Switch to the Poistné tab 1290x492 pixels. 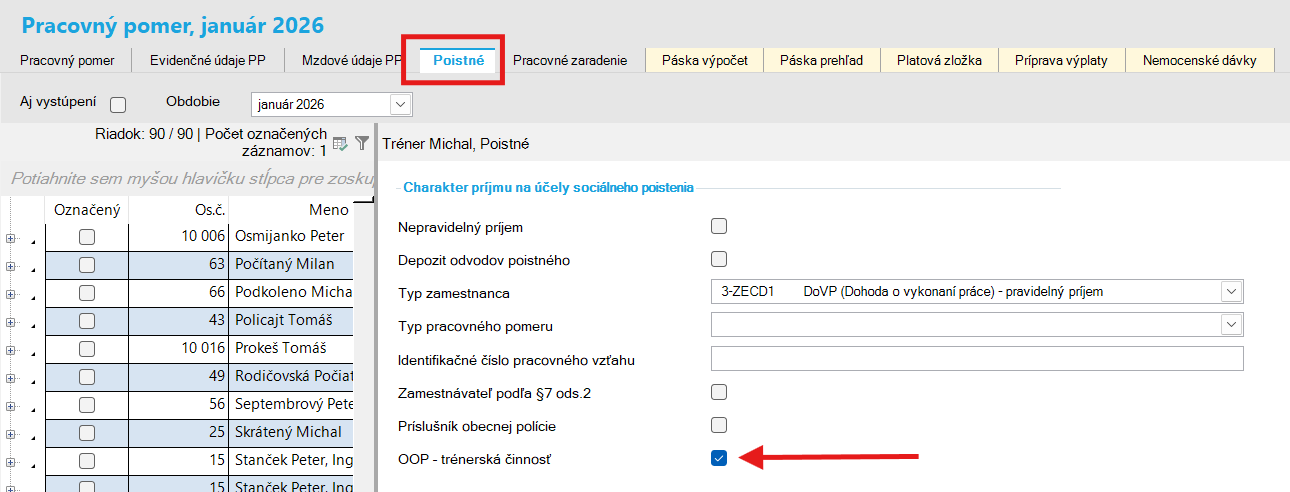pyautogui.click(x=458, y=61)
